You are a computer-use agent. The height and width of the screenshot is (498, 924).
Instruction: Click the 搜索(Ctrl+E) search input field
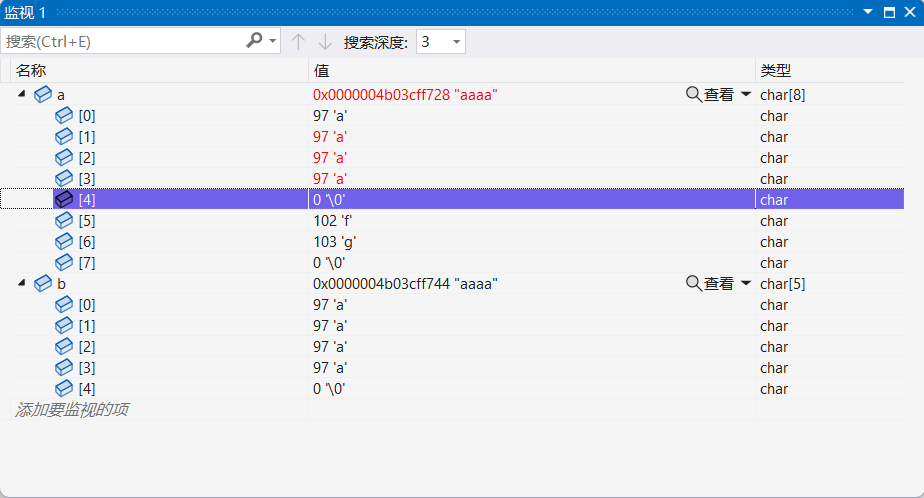click(x=124, y=41)
